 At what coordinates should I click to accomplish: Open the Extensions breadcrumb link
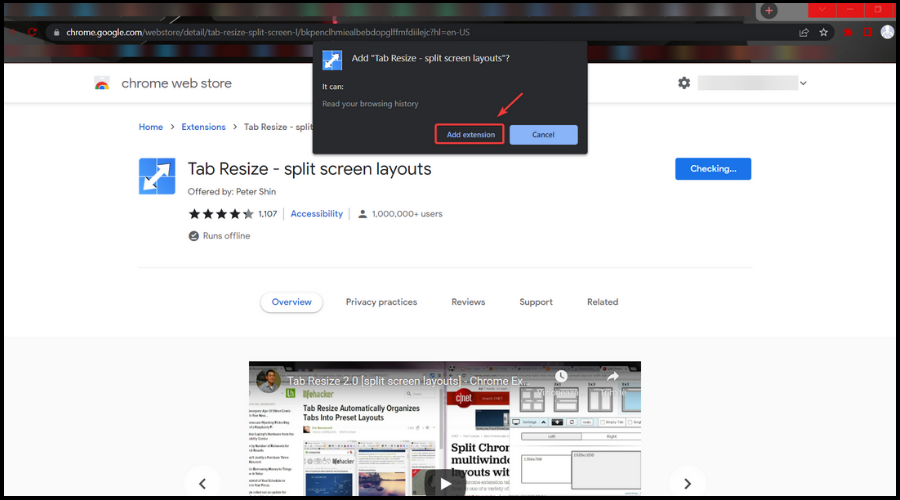point(203,127)
